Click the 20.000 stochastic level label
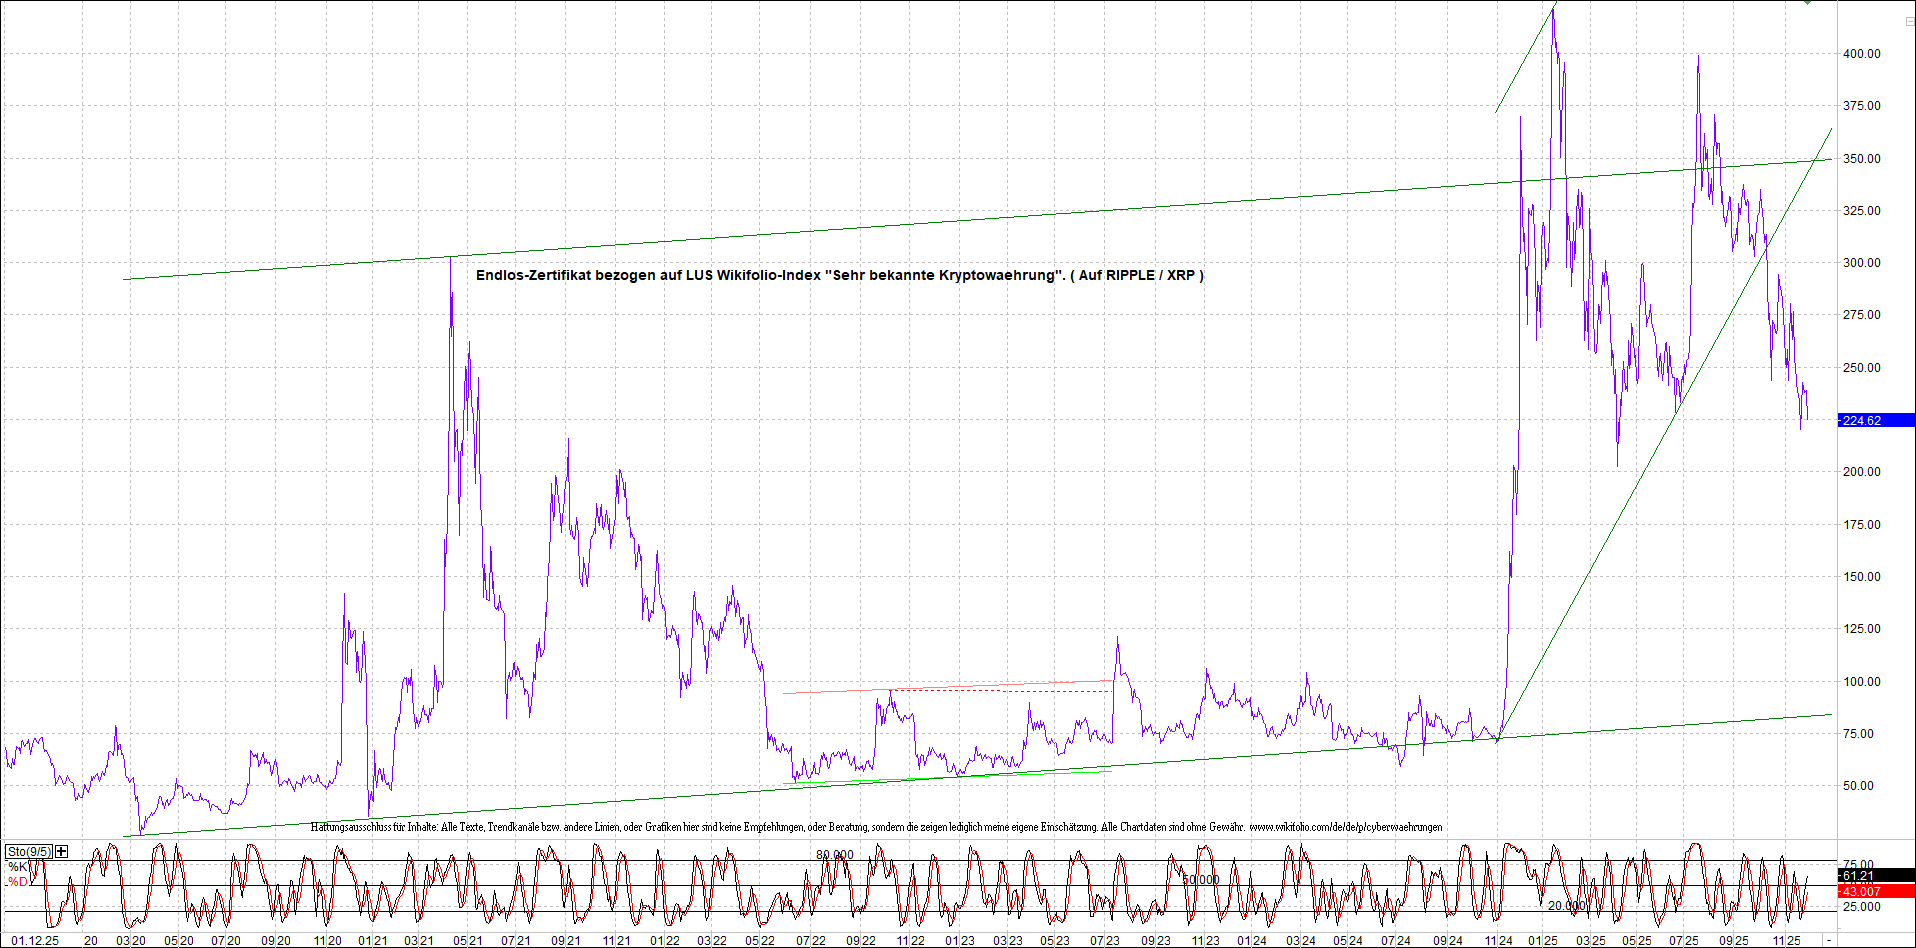 coord(1566,906)
